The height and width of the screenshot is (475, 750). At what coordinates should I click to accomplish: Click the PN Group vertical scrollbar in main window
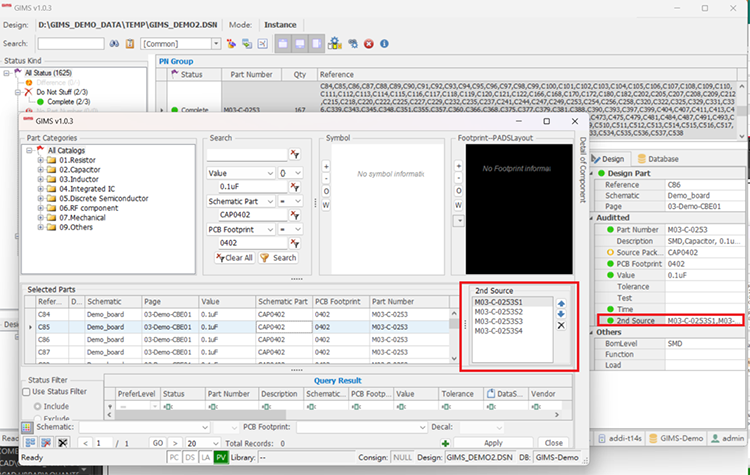[741, 111]
